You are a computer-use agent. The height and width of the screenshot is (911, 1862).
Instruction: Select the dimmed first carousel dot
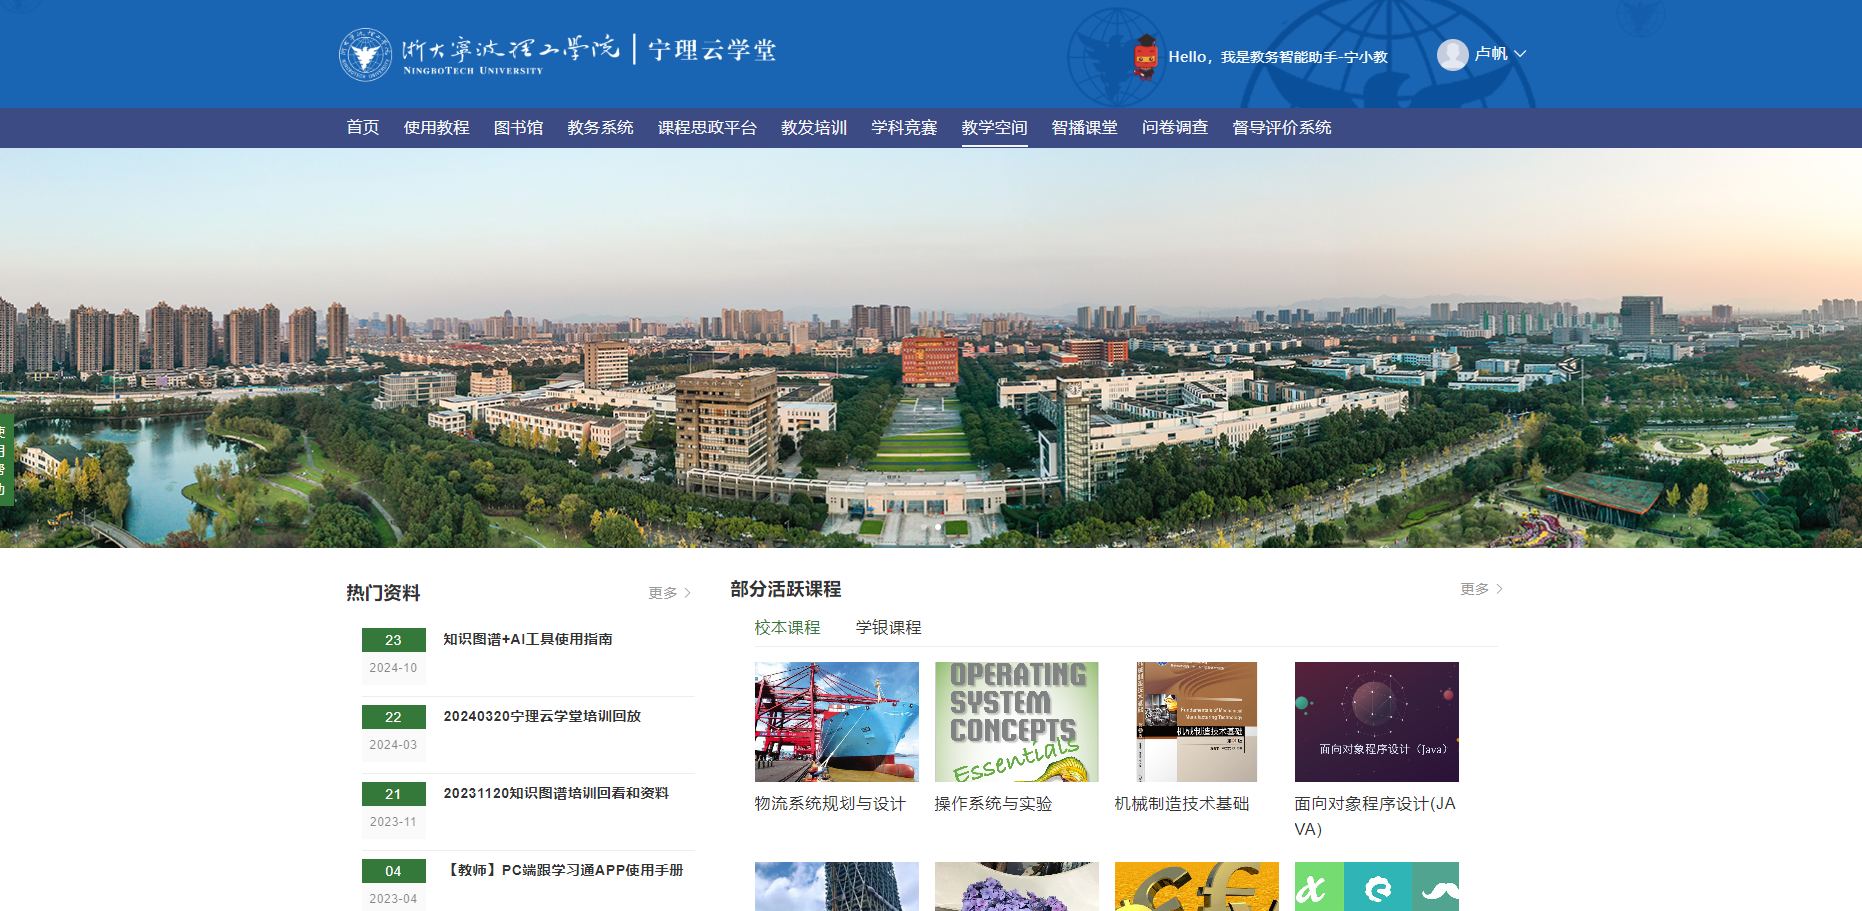923,526
